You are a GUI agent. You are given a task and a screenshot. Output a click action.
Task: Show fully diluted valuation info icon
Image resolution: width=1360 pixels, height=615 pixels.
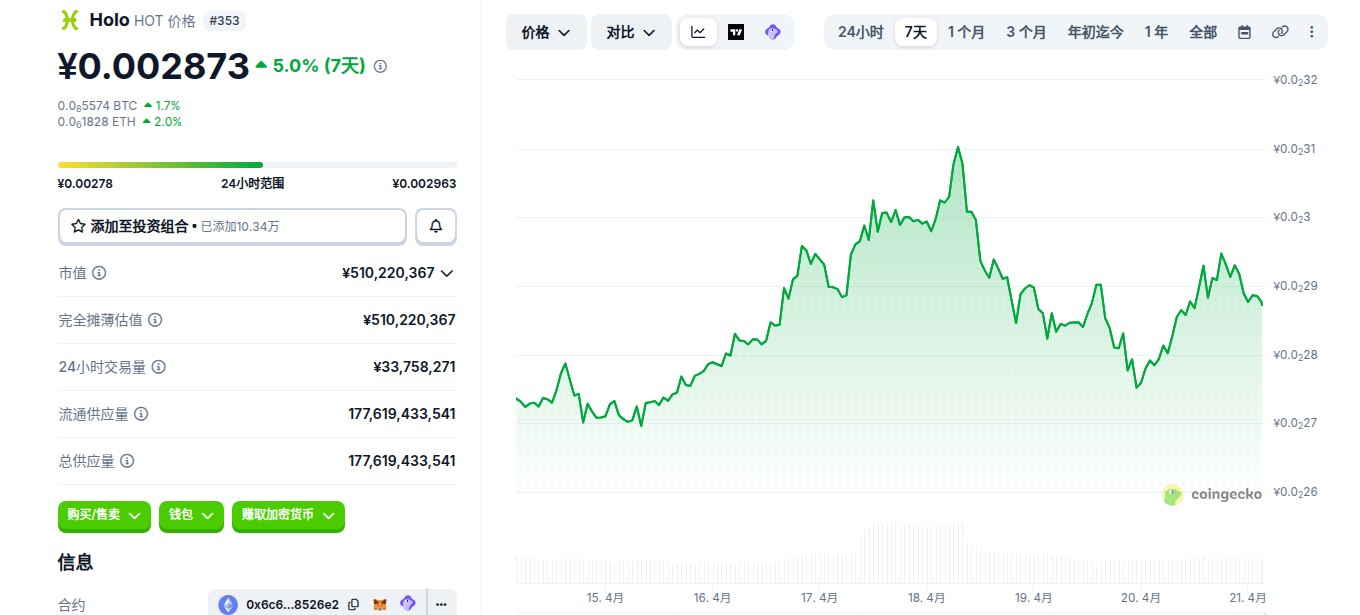tap(155, 320)
